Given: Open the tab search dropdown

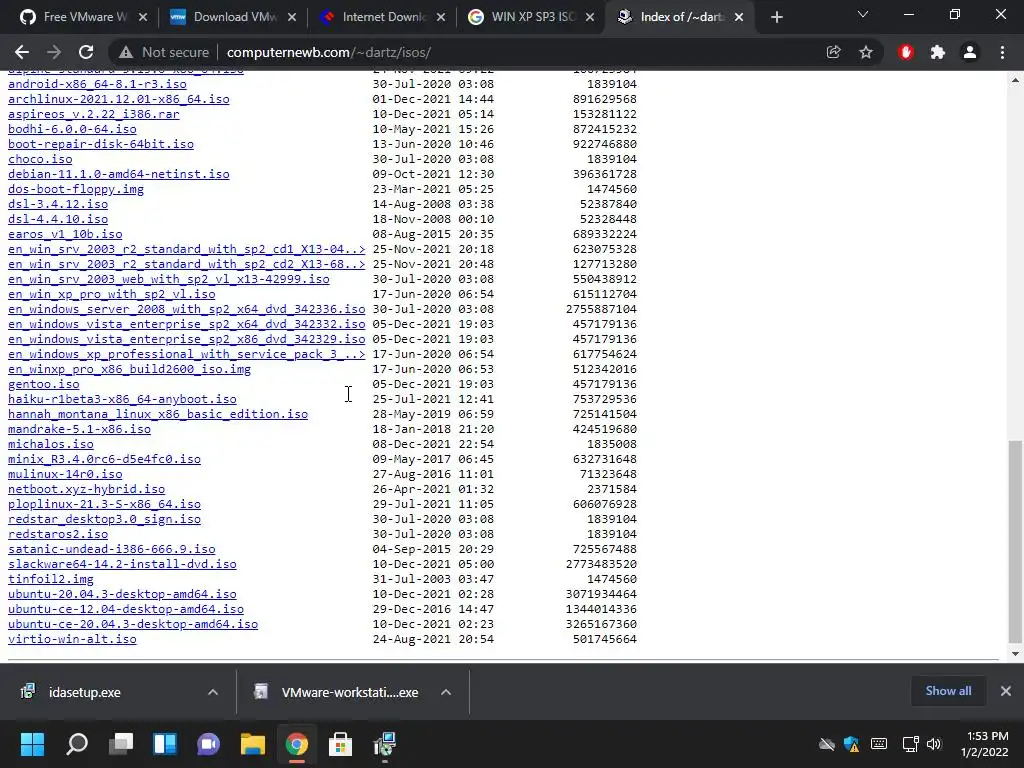Looking at the screenshot, I should click(x=863, y=14).
